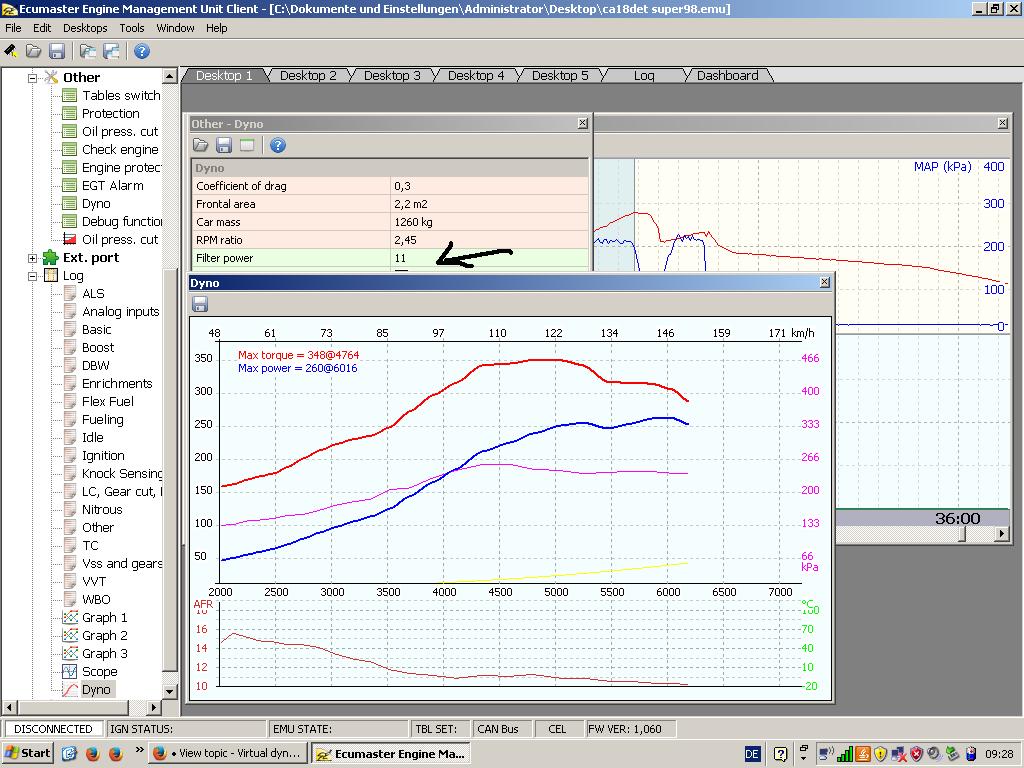Viewport: 1024px width, 768px height.
Task: Click the table view icon in Other - Dyno panel
Action: [x=247, y=145]
